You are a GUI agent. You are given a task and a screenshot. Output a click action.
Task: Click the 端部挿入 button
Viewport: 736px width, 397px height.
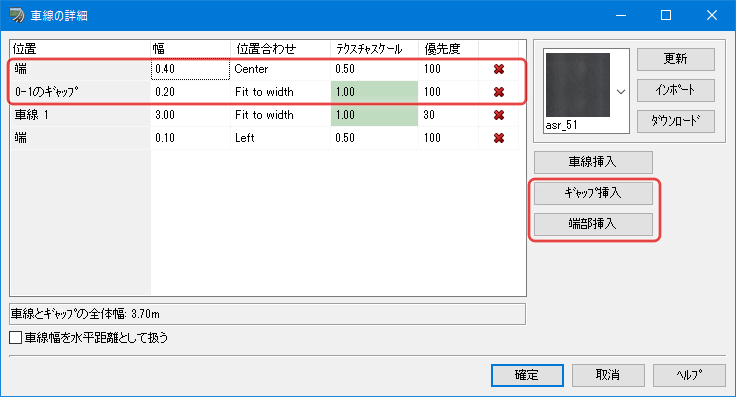click(593, 224)
